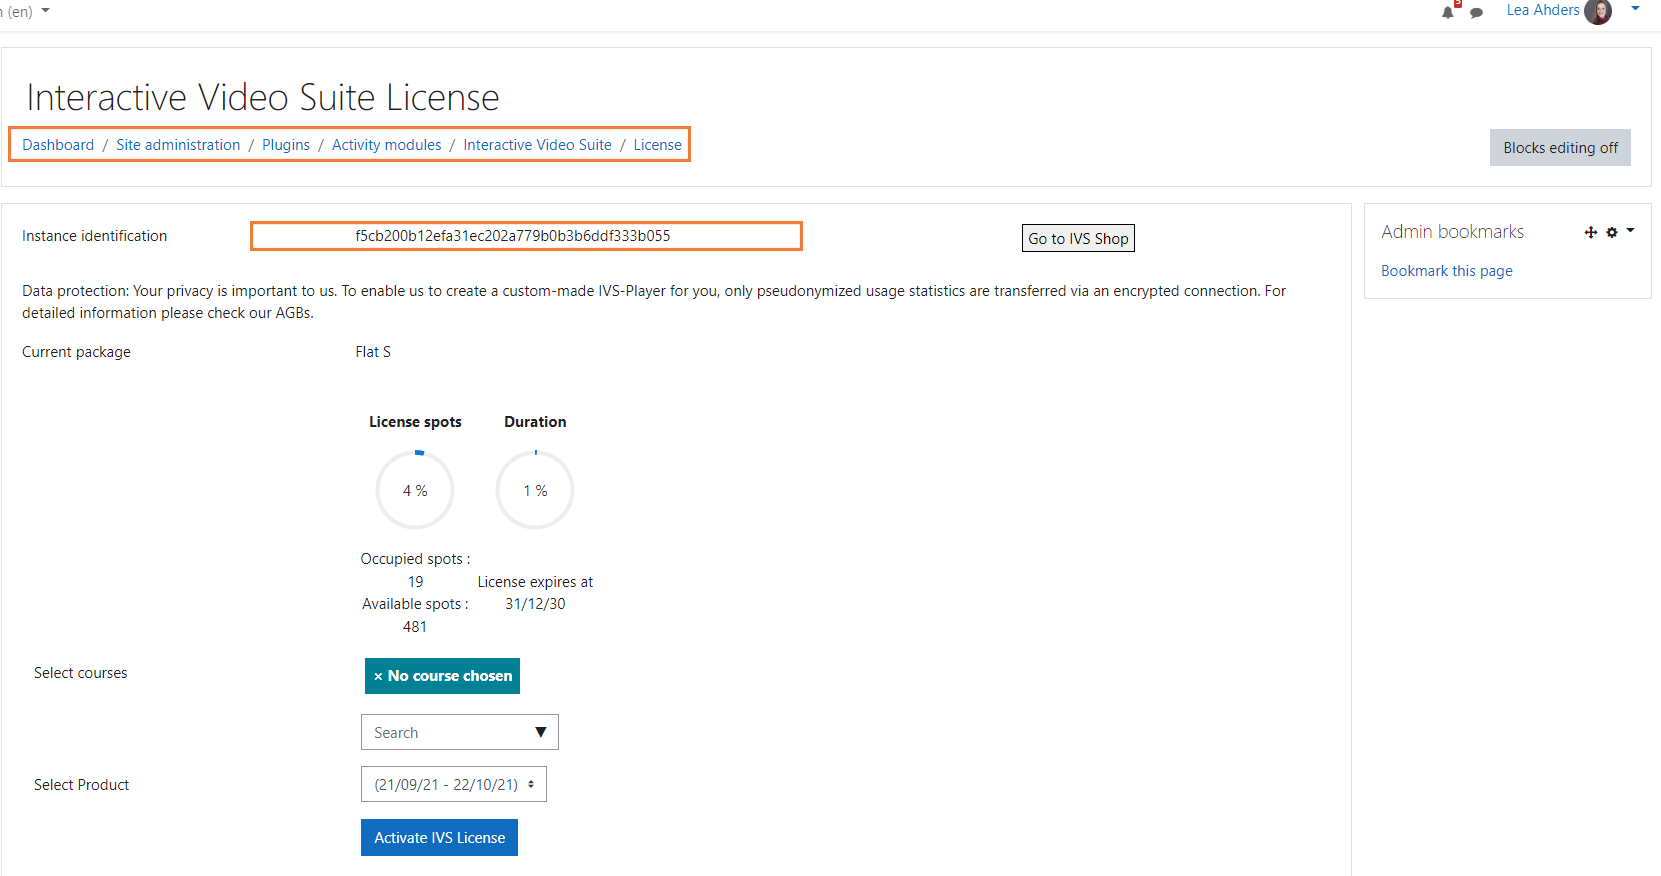Open the Select Product date range dropdown
The image size is (1661, 876).
pyautogui.click(x=453, y=785)
